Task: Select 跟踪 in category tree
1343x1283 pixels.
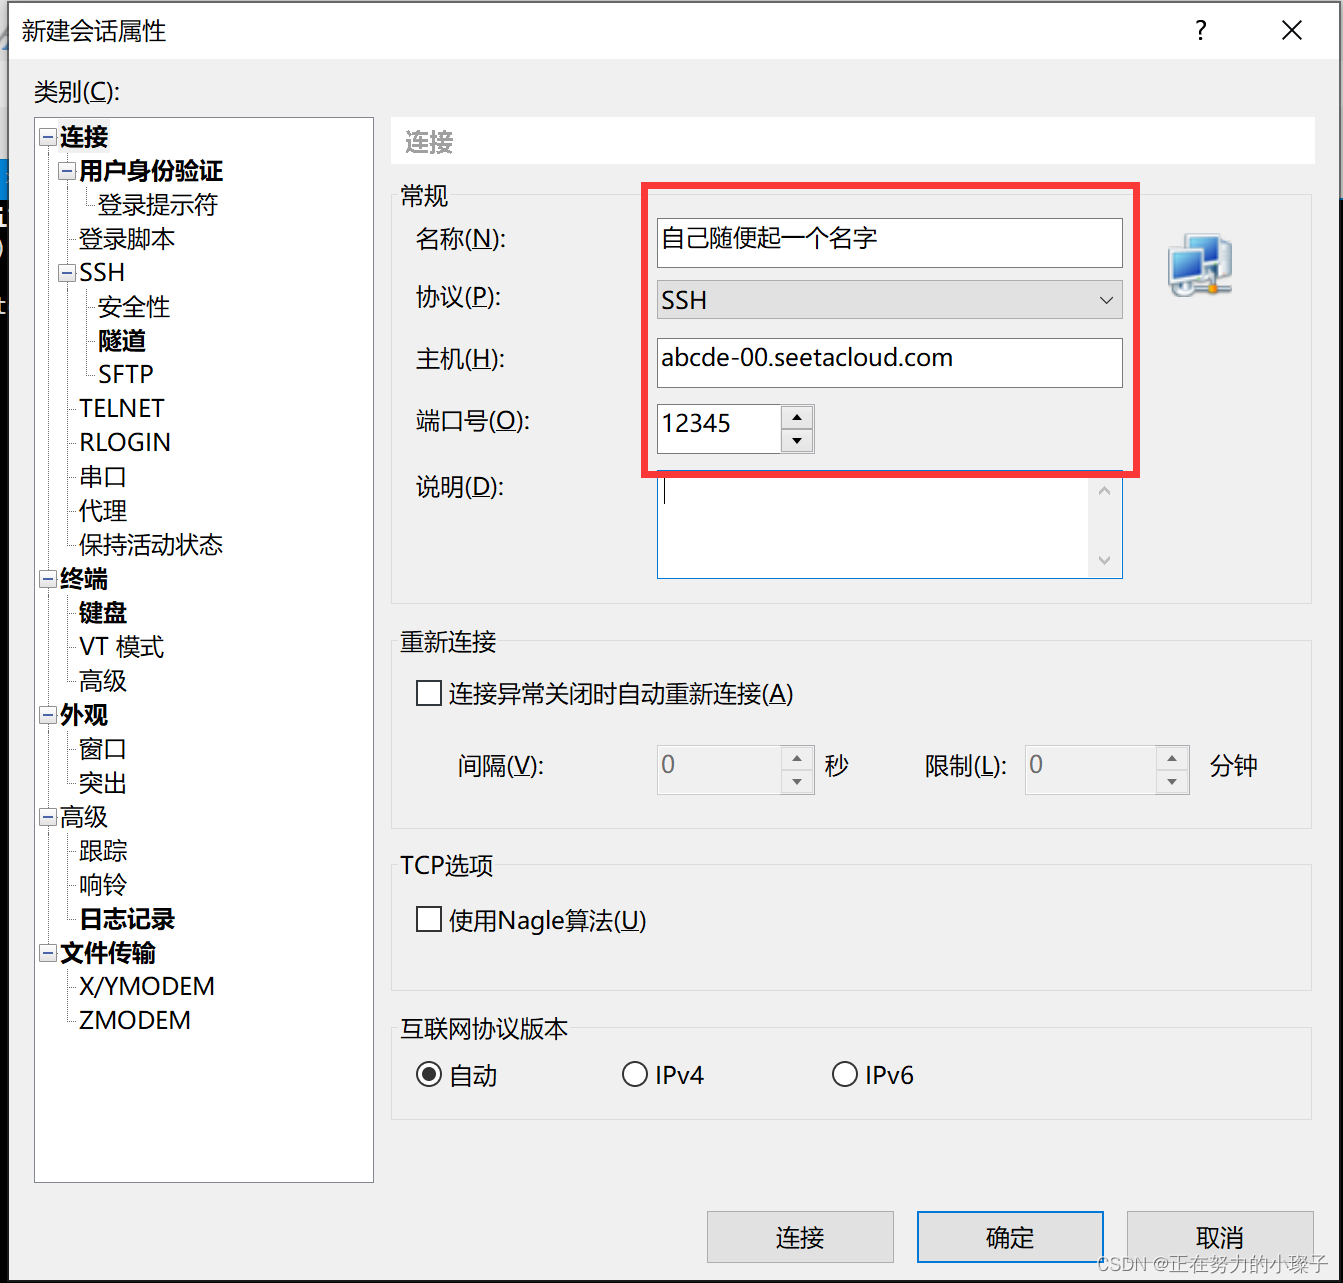Action: tap(103, 851)
